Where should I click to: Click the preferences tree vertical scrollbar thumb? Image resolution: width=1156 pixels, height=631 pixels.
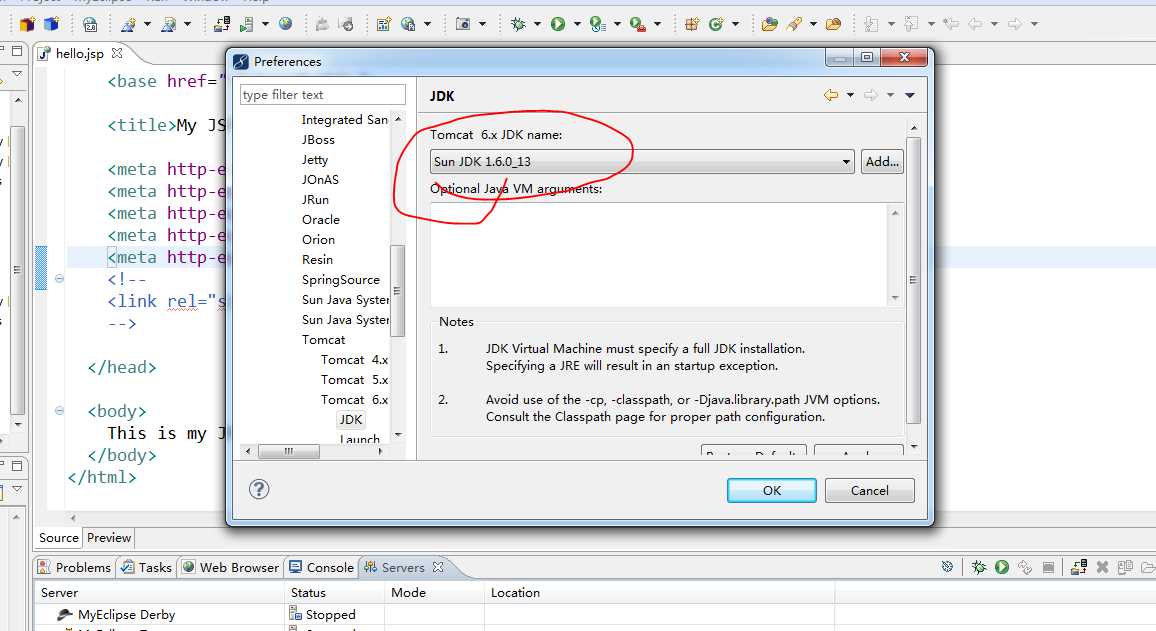tap(397, 290)
